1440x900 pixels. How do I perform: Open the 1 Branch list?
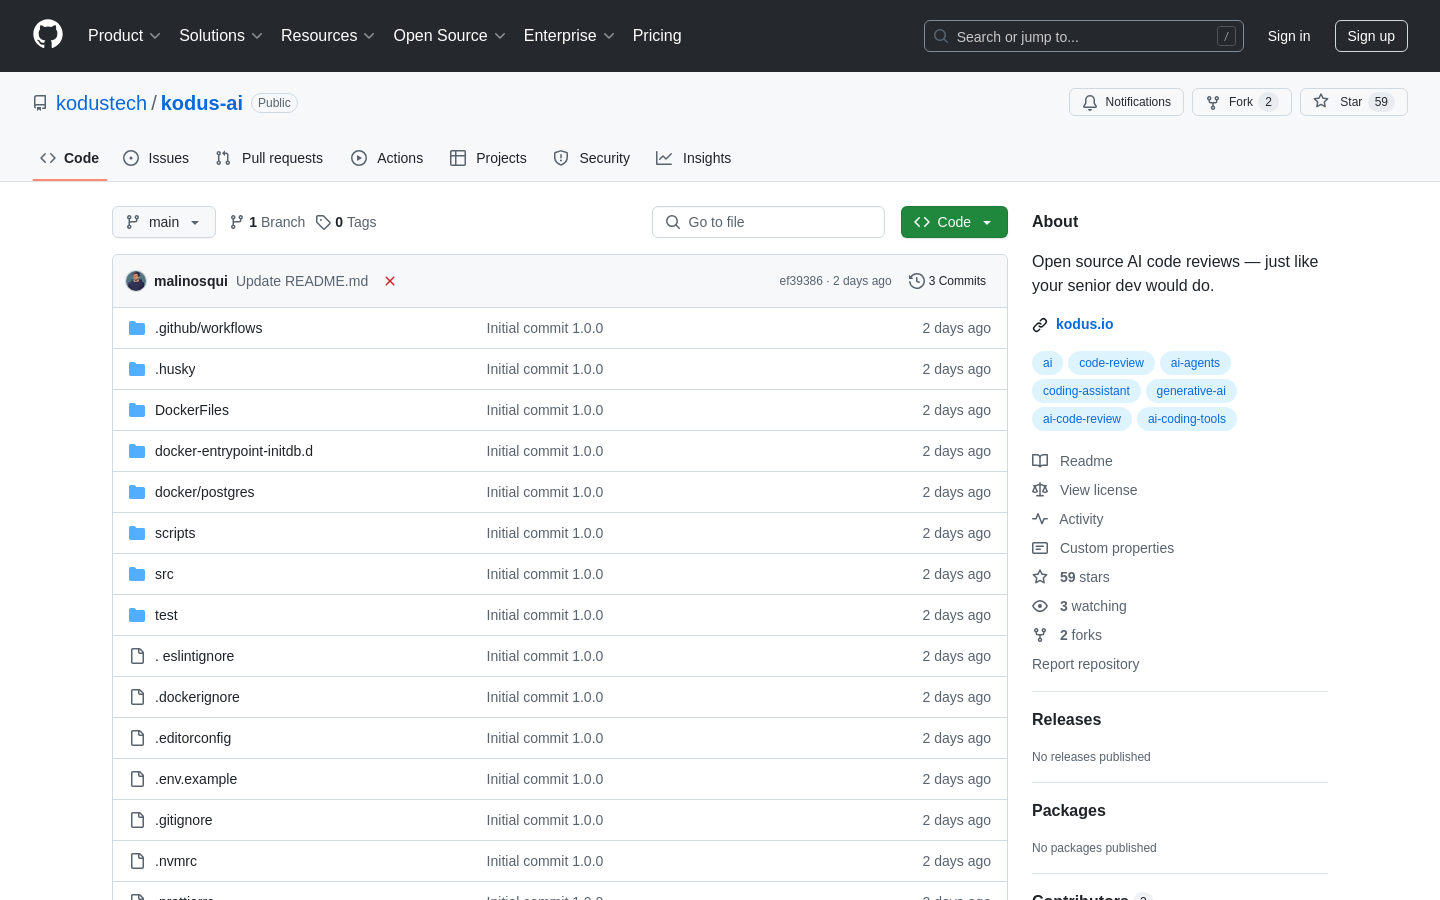[x=267, y=222]
